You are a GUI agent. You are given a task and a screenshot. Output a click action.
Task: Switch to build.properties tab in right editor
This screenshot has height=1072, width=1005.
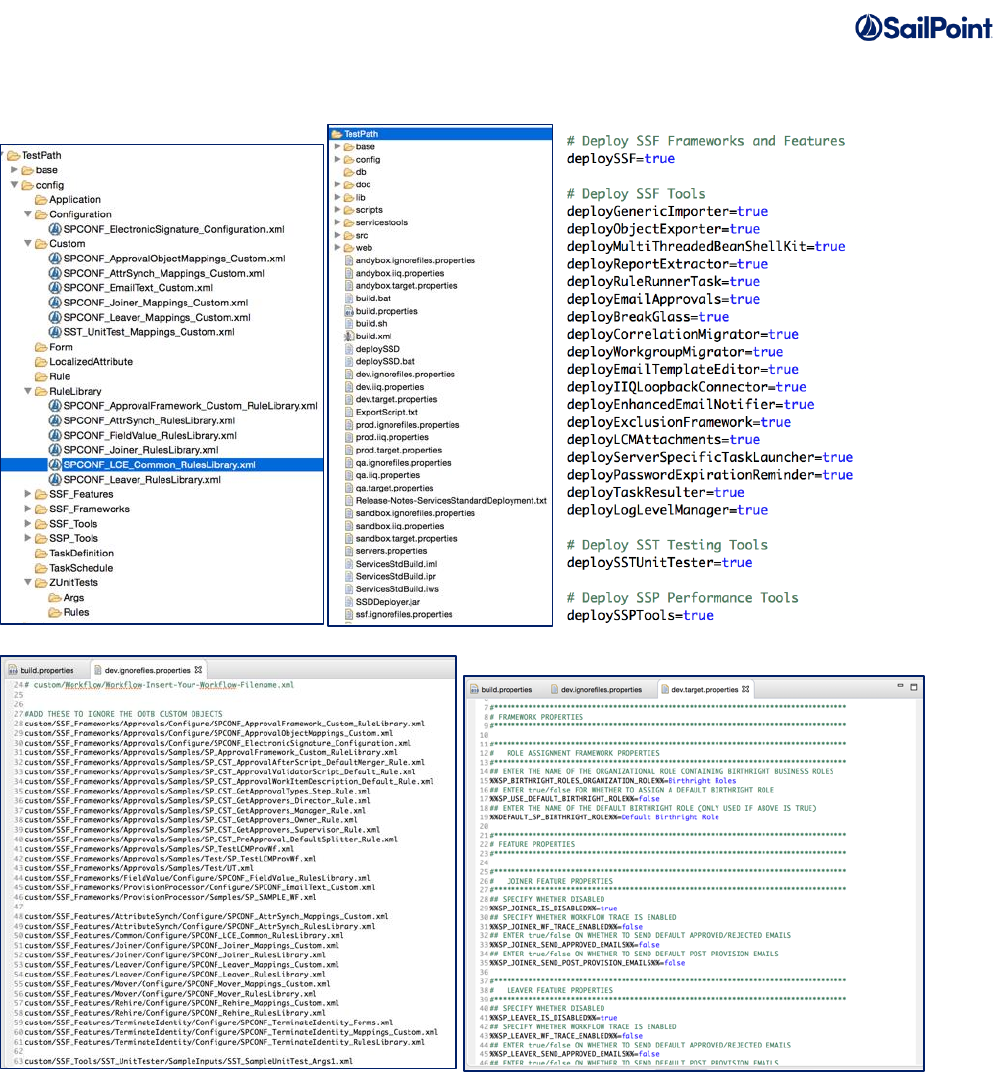coord(501,690)
